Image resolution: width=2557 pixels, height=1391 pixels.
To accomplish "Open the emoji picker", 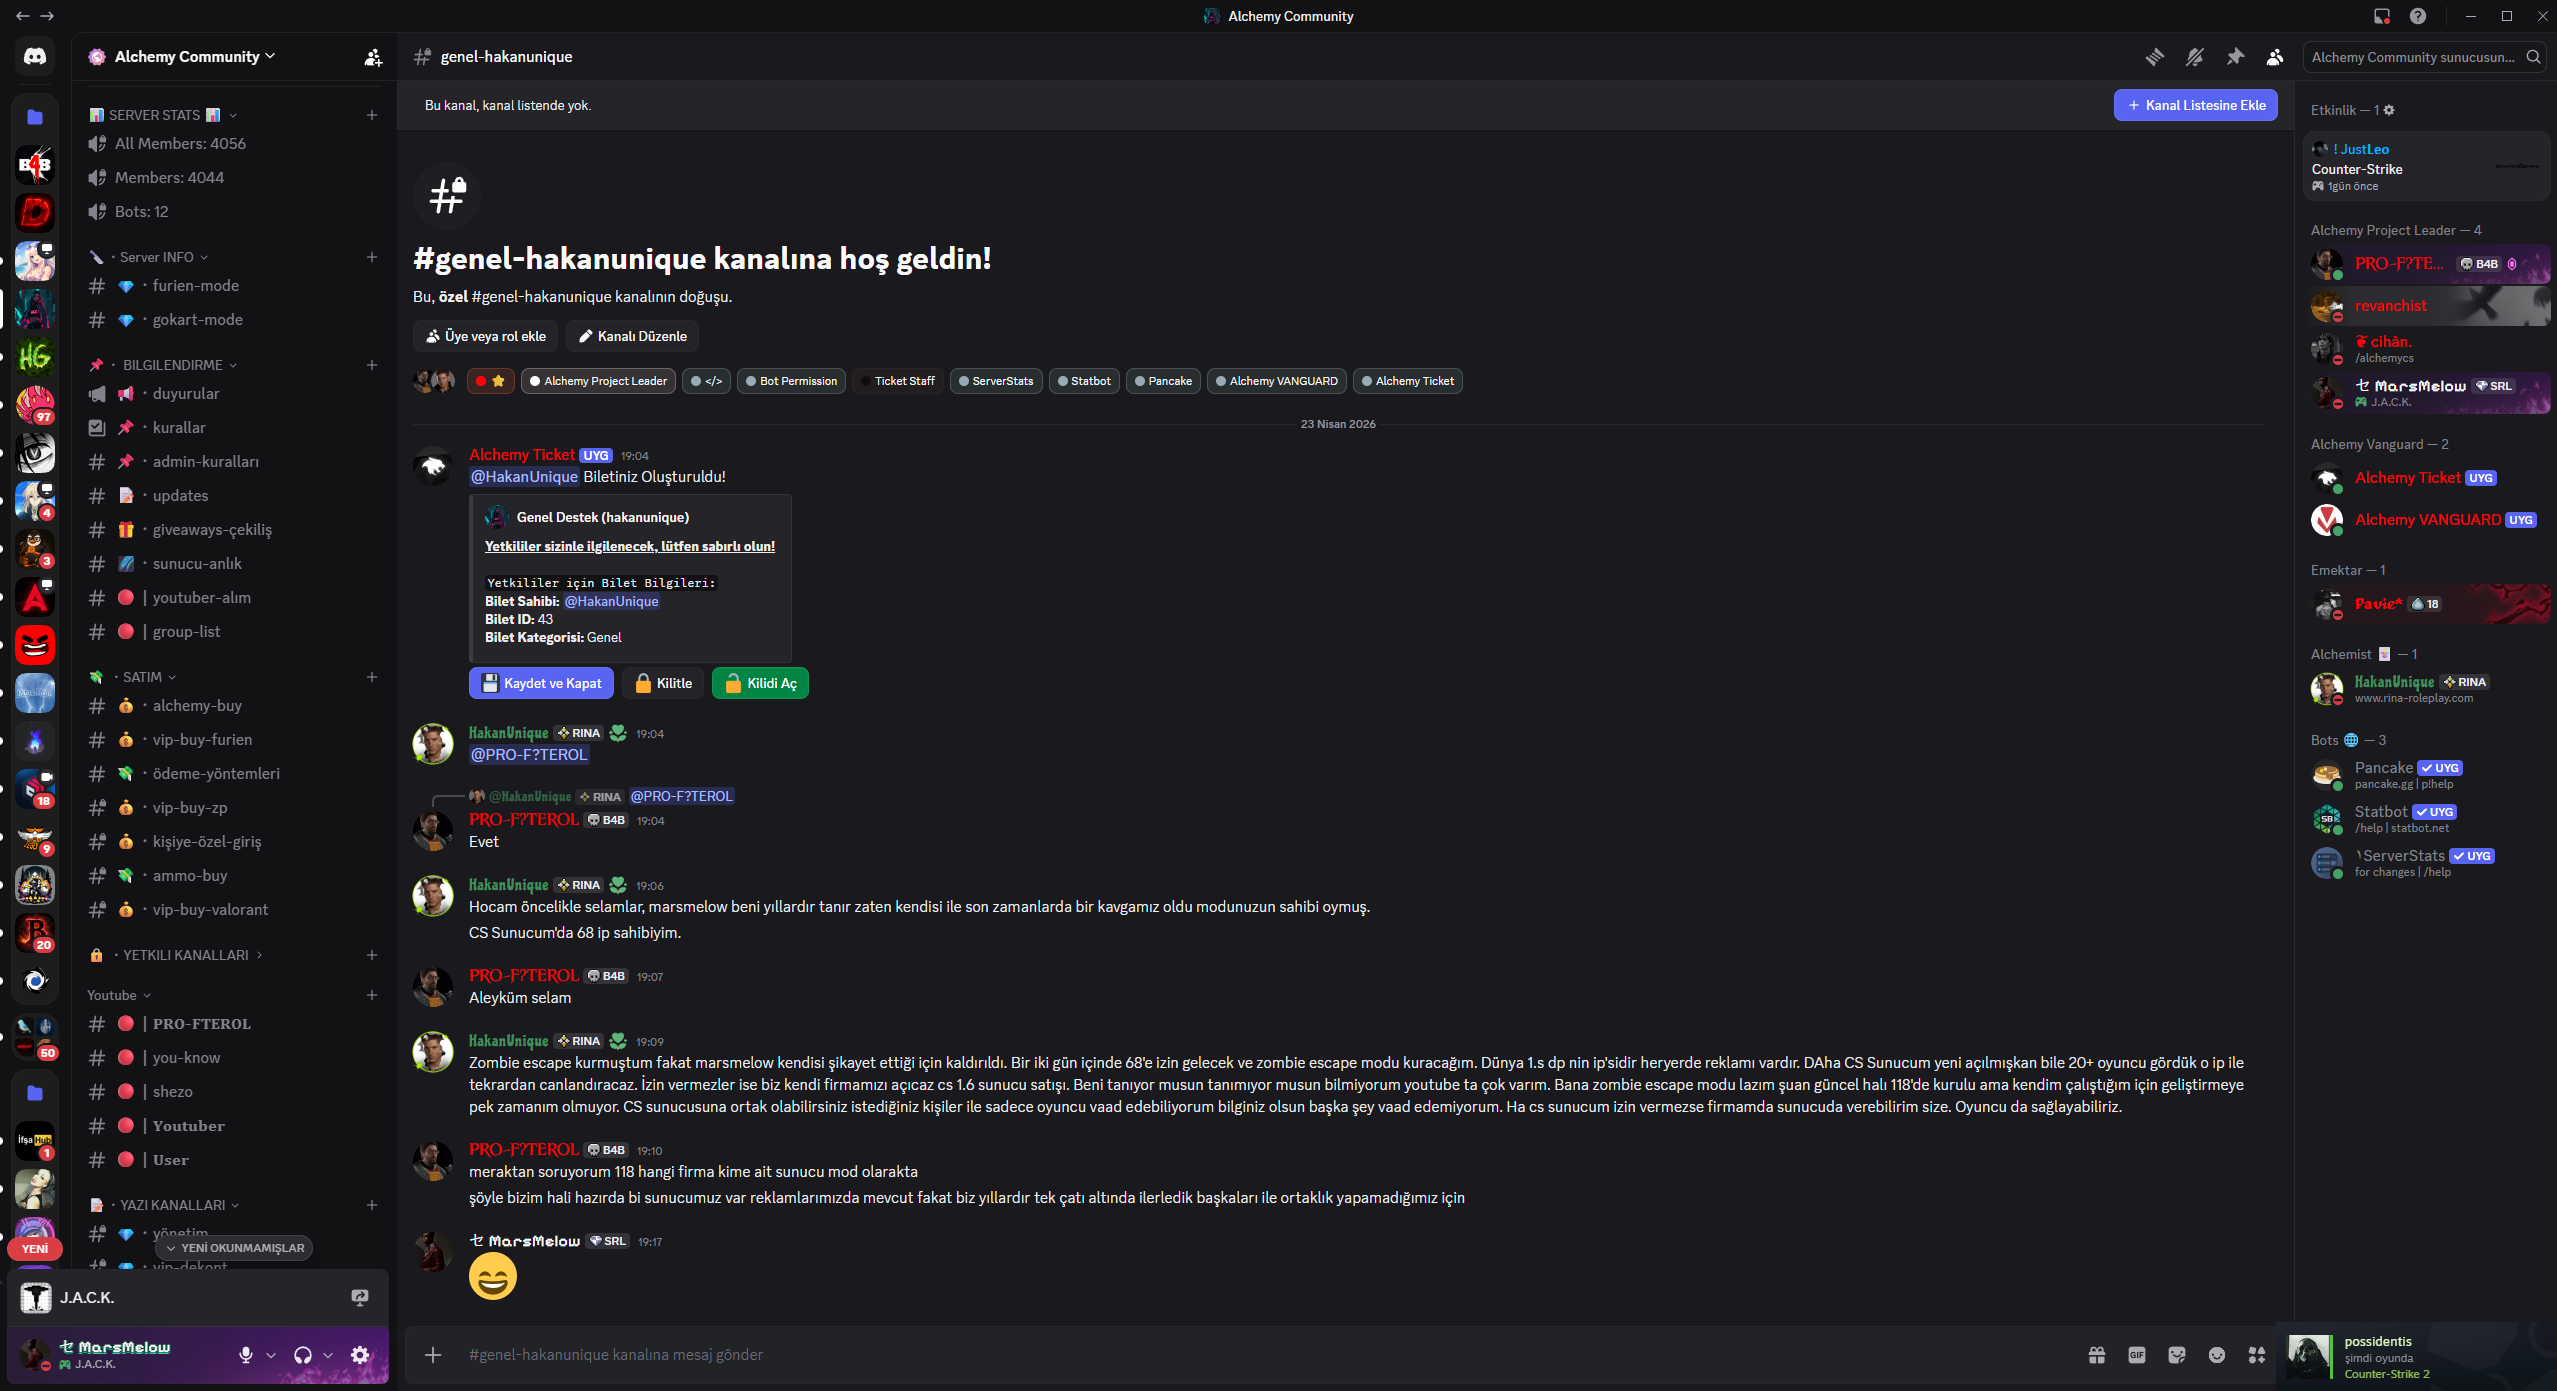I will [2217, 1355].
